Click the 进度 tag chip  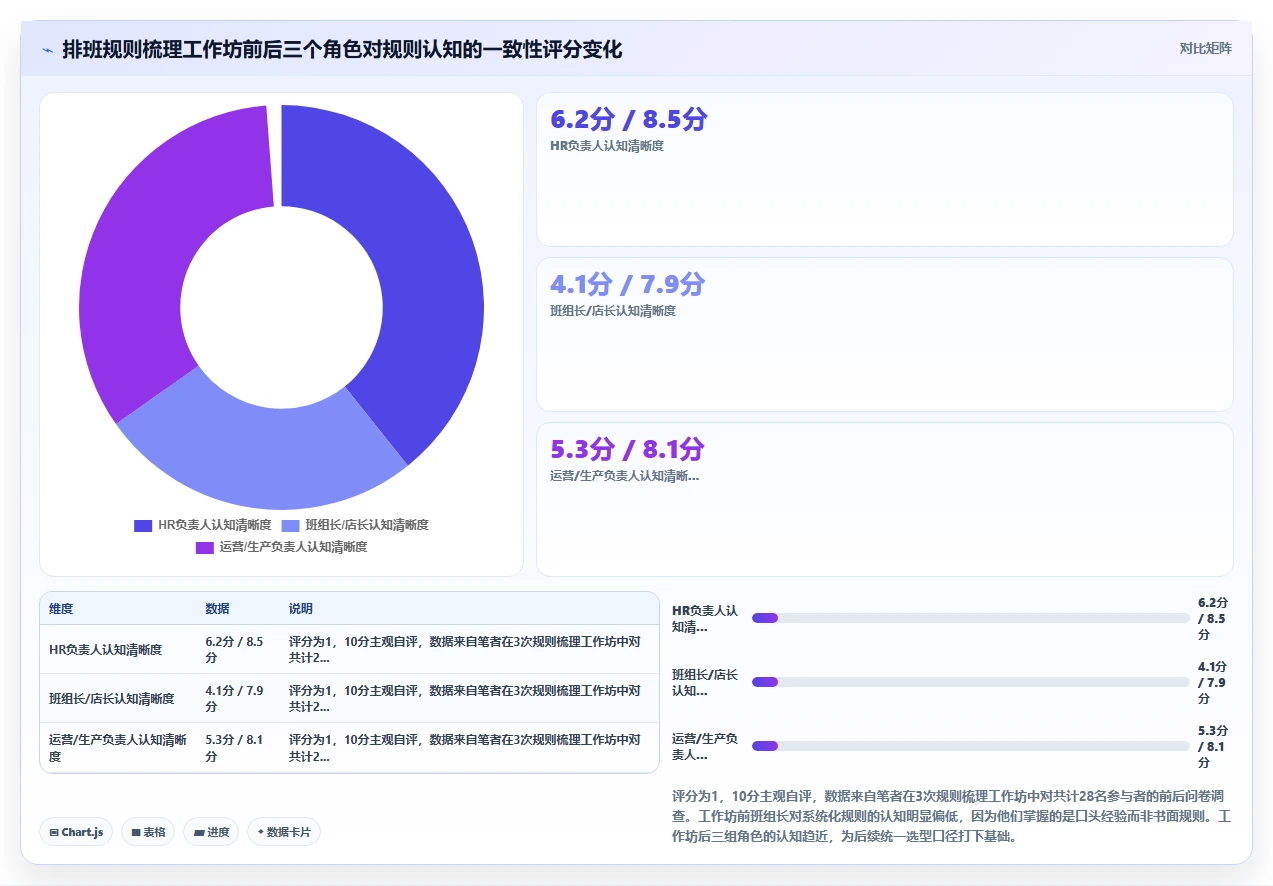point(211,832)
